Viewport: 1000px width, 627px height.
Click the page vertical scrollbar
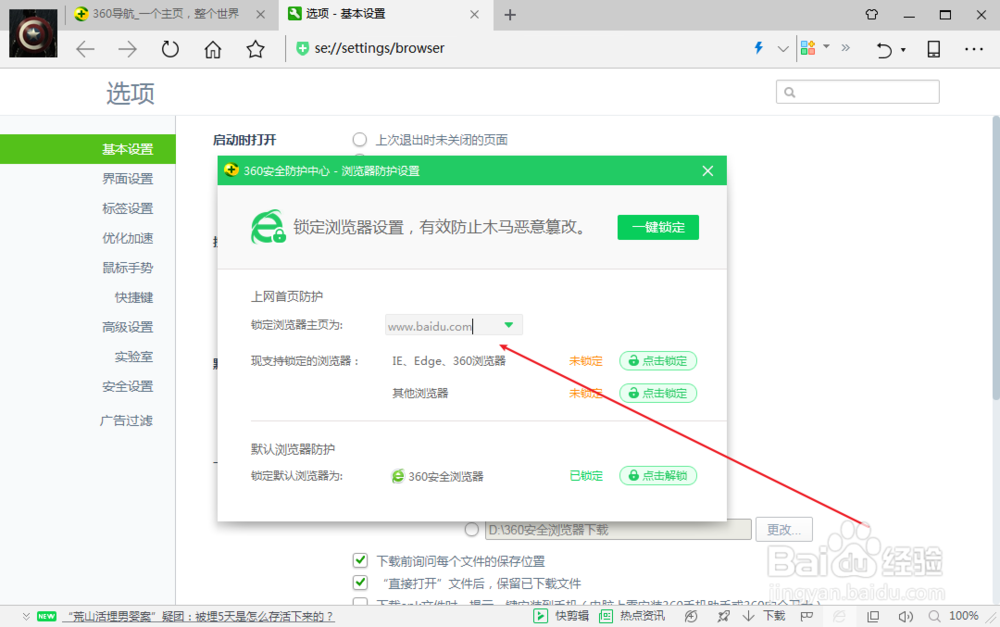tap(996, 258)
